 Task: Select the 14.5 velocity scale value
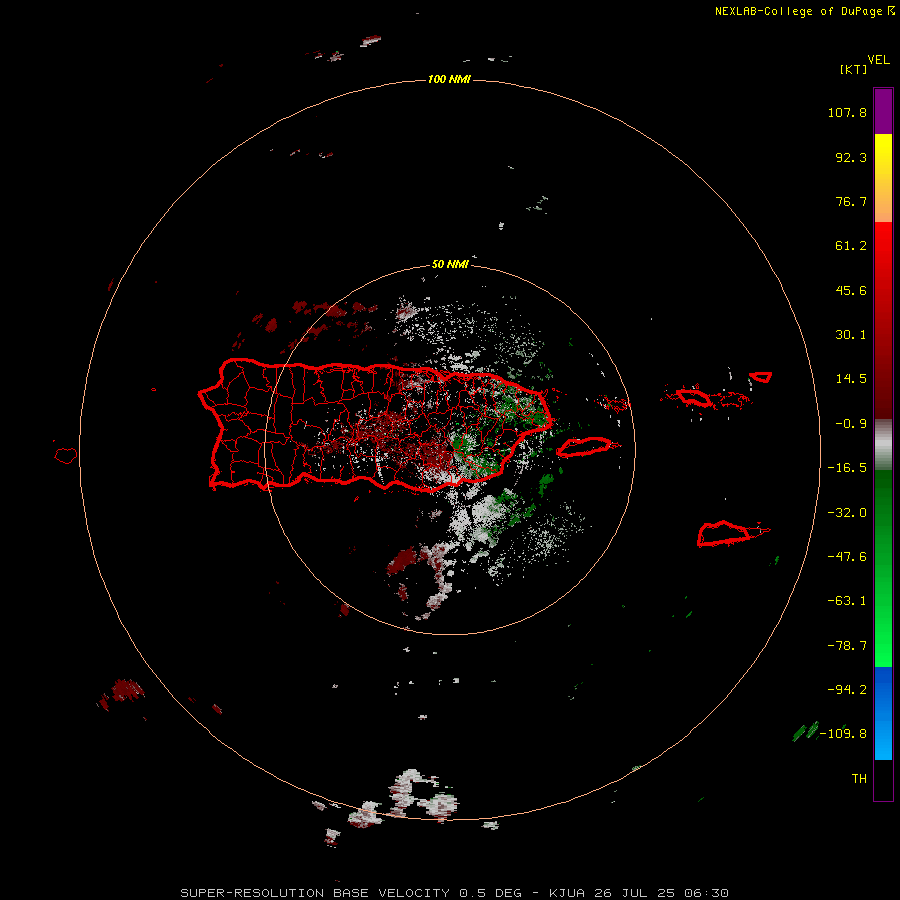tap(851, 379)
